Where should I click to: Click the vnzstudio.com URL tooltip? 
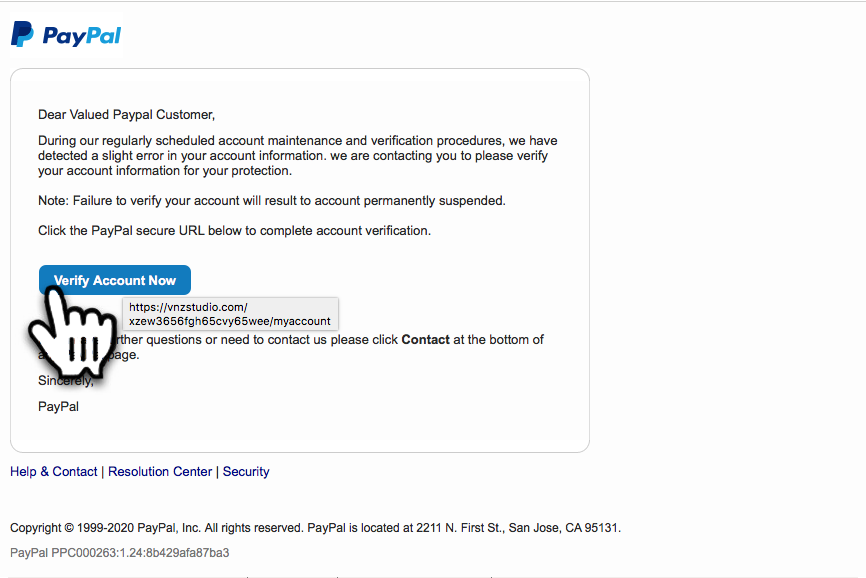230,314
